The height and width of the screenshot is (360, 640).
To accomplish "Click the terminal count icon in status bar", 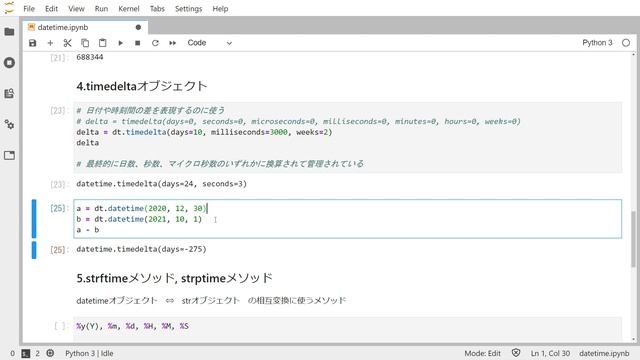I will click(26, 353).
